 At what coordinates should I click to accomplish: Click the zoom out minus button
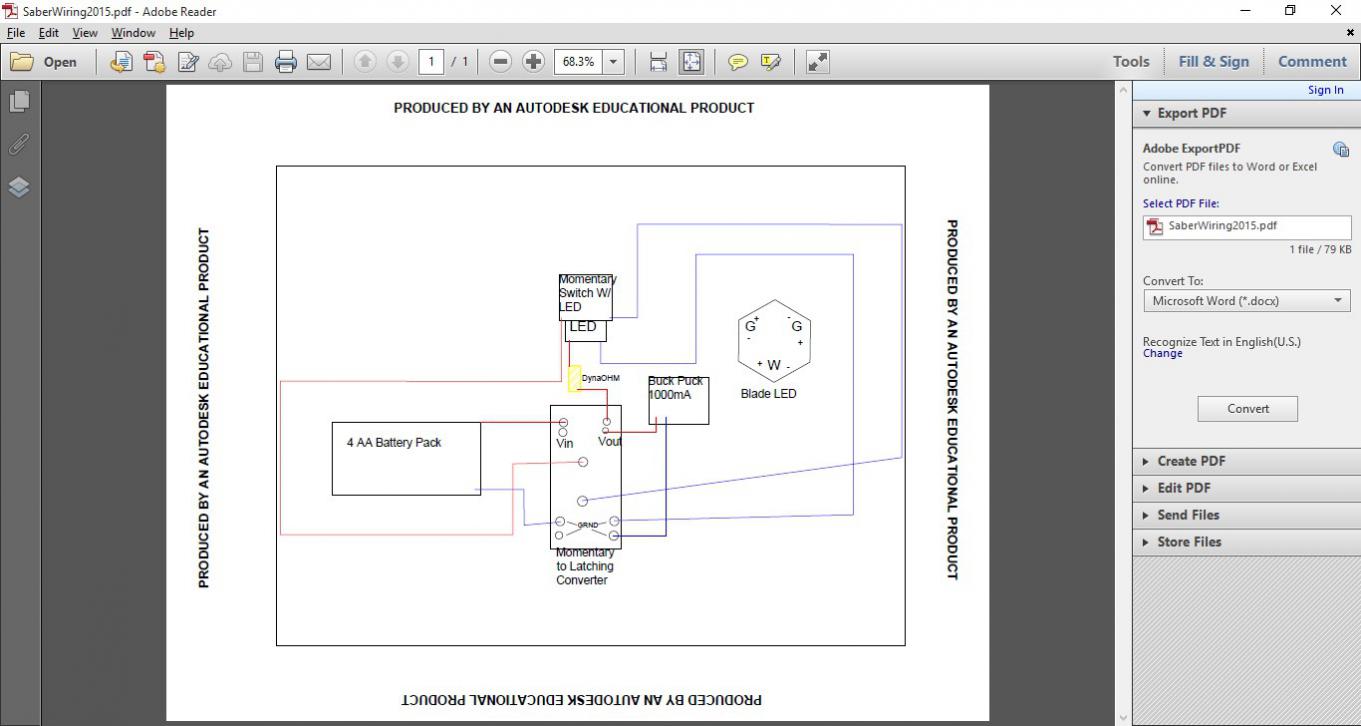500,62
